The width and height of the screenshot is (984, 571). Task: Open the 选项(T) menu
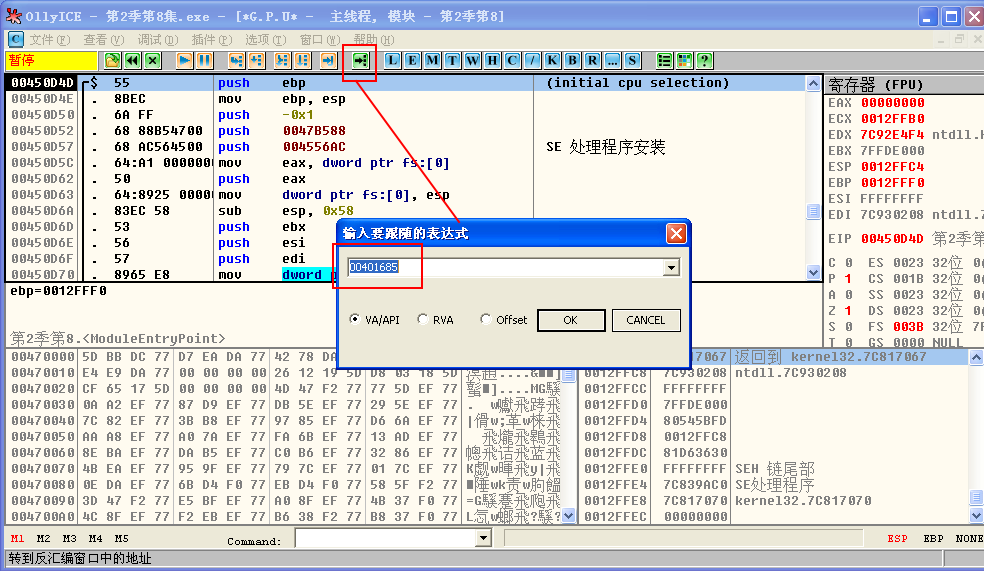266,40
